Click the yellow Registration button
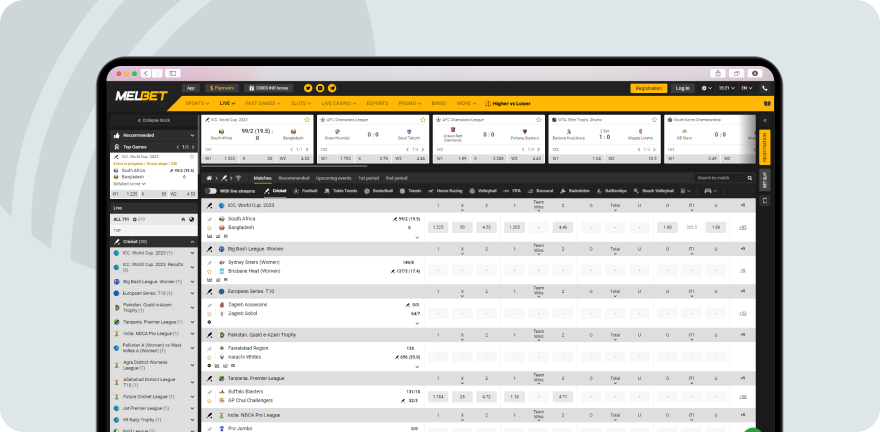Screen dimensions: 880x432 649,88
